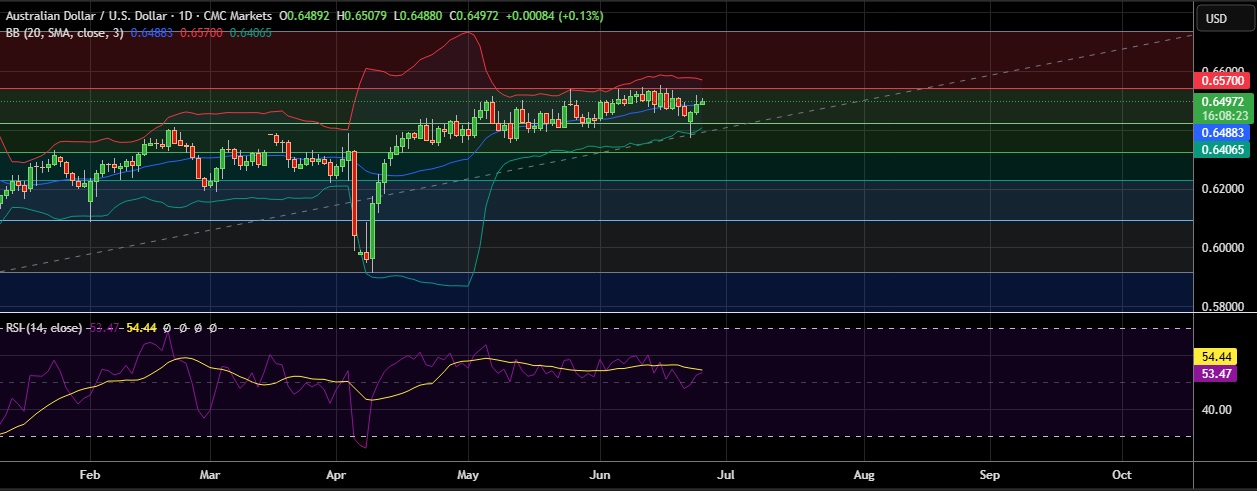Click the Sep label on the time axis
1257x491 pixels.
[x=990, y=476]
